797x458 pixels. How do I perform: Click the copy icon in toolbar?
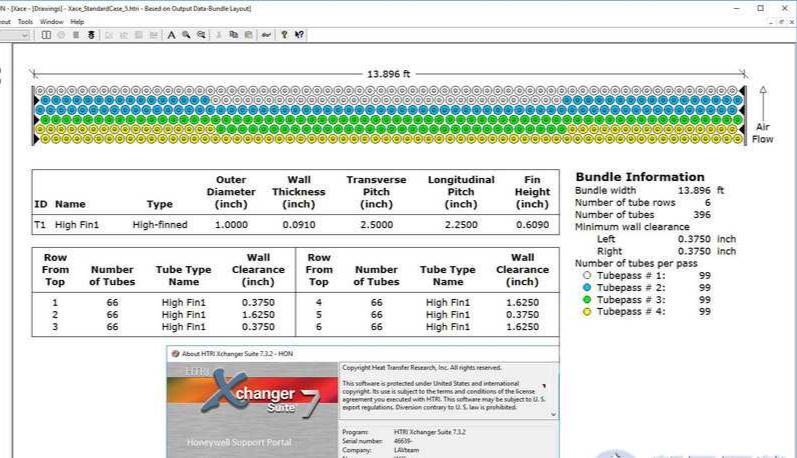point(233,35)
